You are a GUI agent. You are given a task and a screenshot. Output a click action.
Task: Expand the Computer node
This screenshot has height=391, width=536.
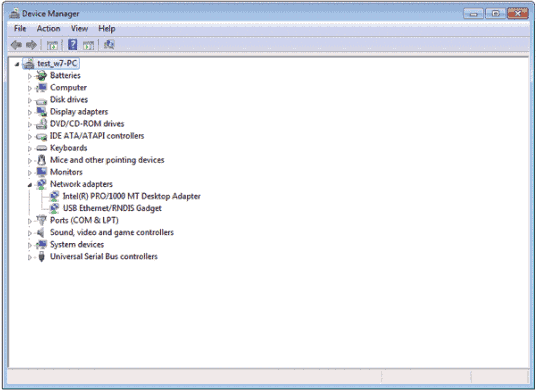pos(30,88)
